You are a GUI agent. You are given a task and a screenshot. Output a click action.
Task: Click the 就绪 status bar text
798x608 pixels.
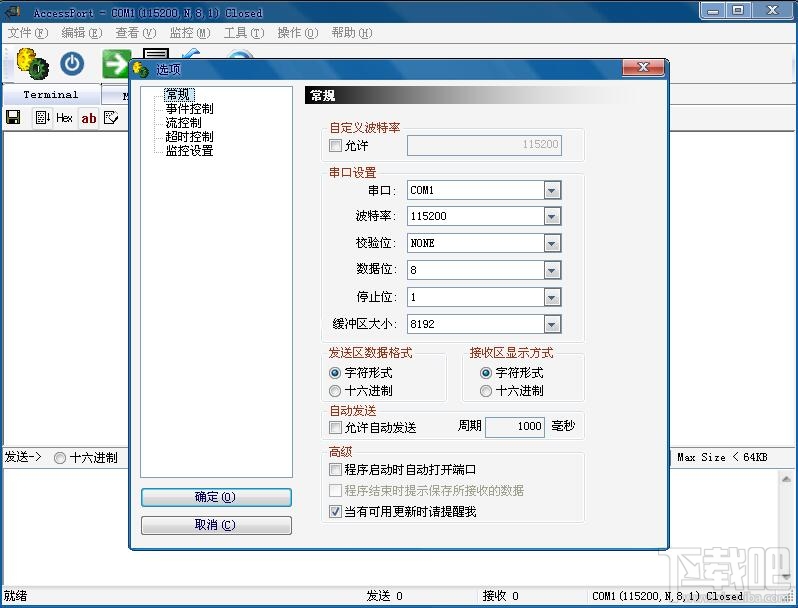[x=15, y=596]
